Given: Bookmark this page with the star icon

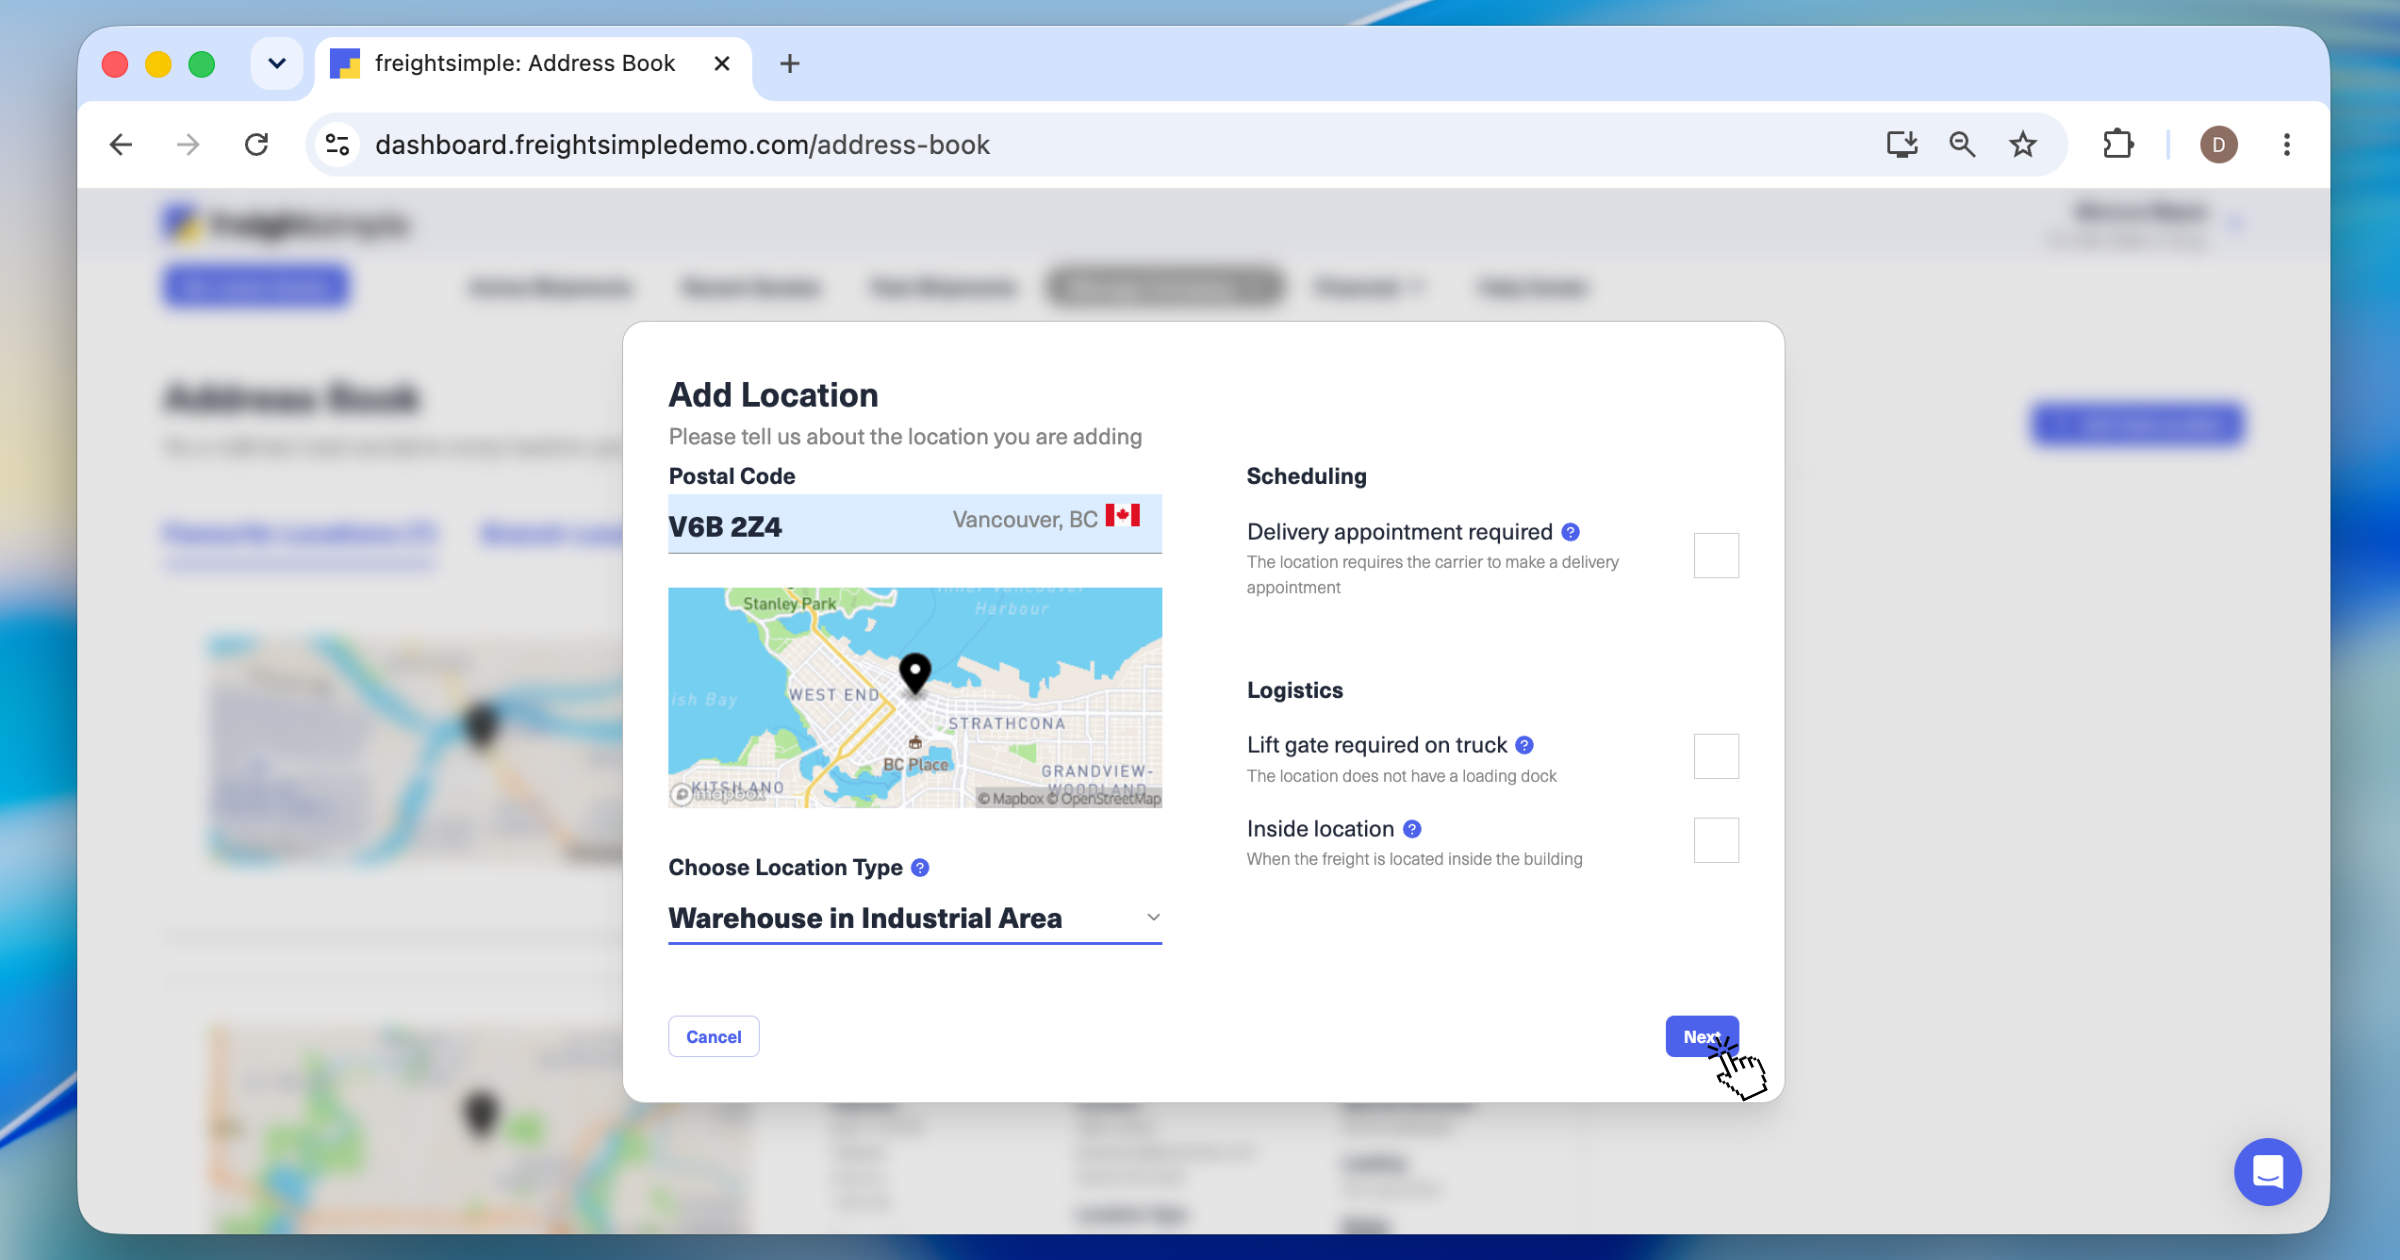Looking at the screenshot, I should tap(2023, 145).
